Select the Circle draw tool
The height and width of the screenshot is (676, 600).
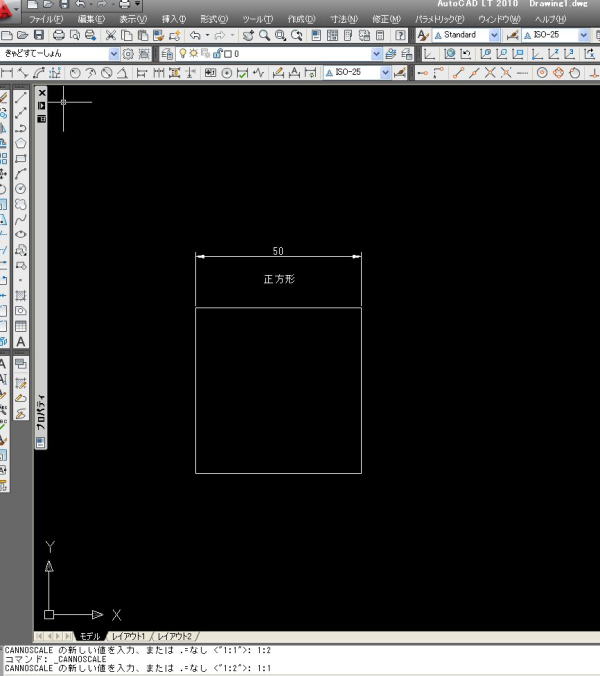pyautogui.click(x=21, y=189)
